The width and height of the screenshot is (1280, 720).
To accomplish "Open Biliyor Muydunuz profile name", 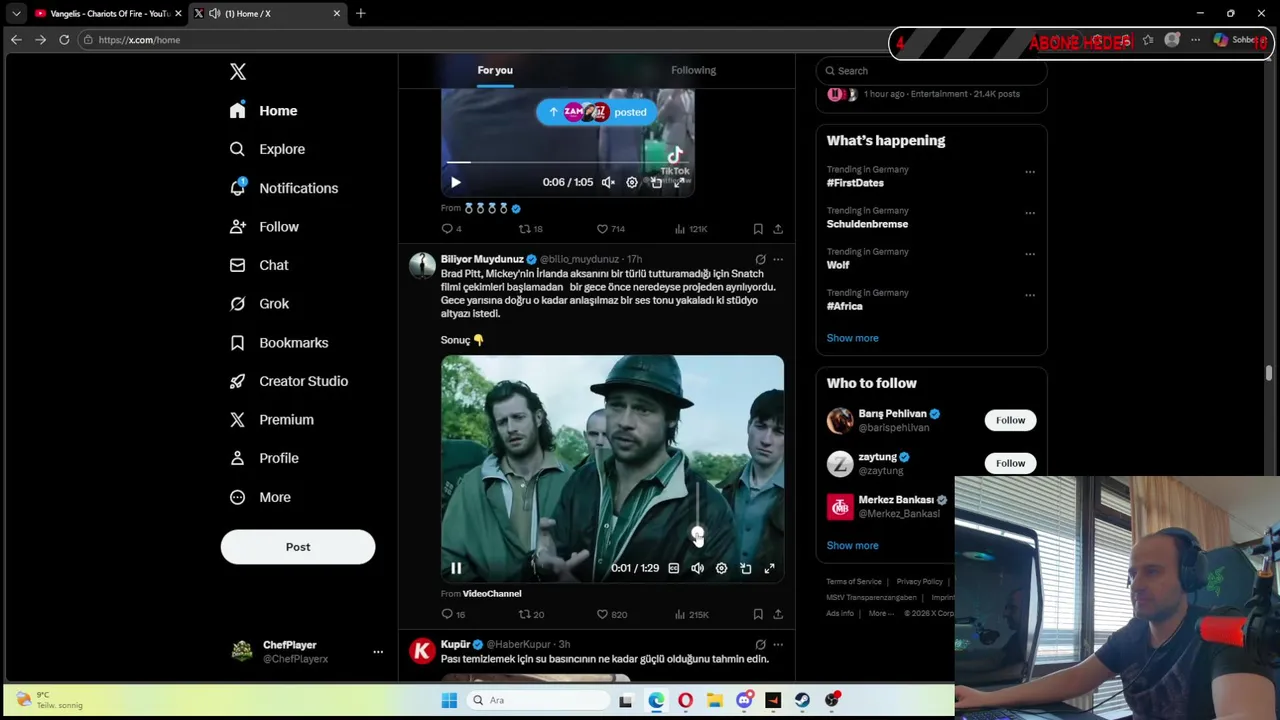I will click(482, 259).
